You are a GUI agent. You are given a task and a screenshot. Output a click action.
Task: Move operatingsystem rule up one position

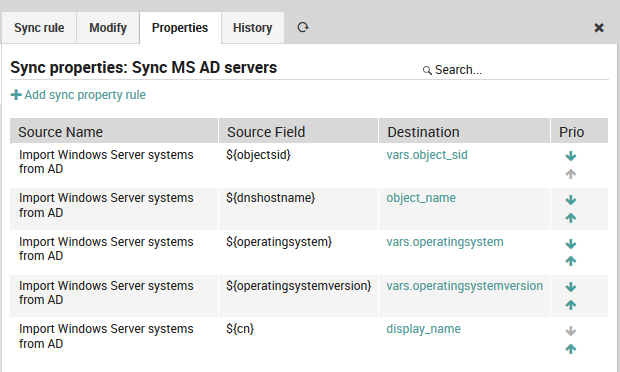[x=570, y=261]
